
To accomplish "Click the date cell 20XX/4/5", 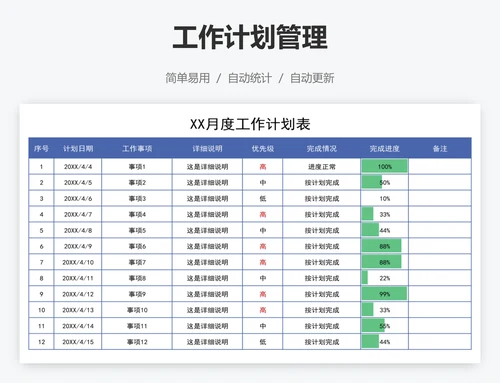I will point(78,182).
